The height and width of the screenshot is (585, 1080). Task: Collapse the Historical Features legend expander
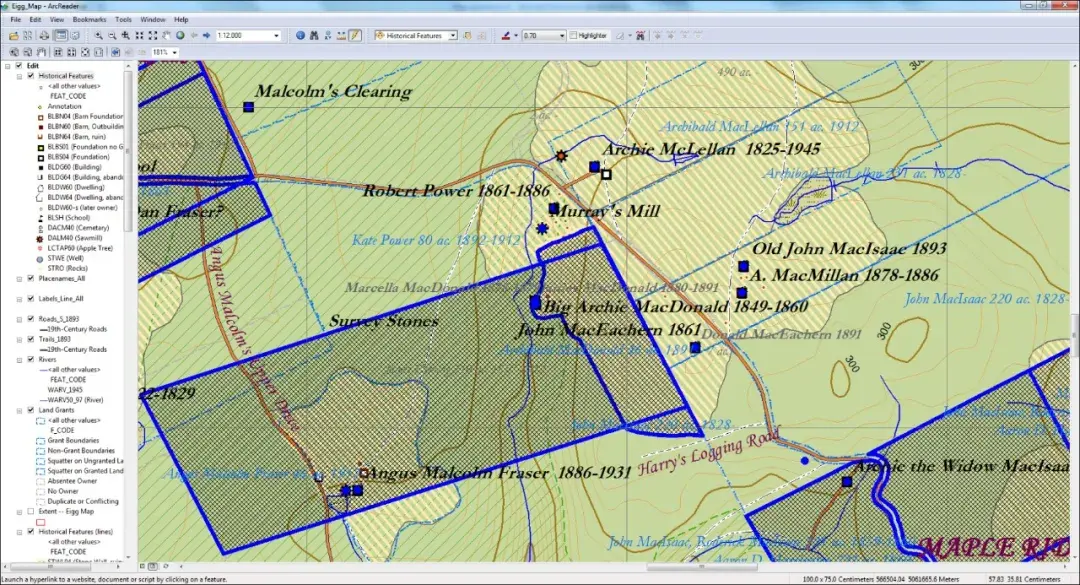[19, 77]
